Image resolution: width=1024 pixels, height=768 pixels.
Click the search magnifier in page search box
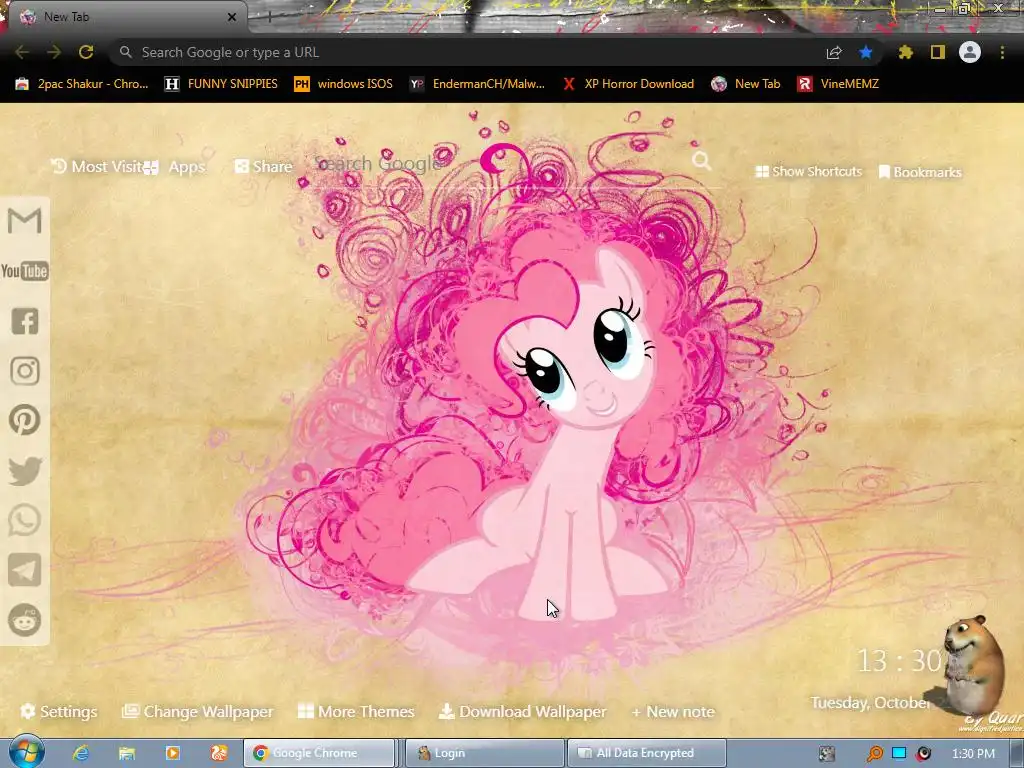coord(701,160)
